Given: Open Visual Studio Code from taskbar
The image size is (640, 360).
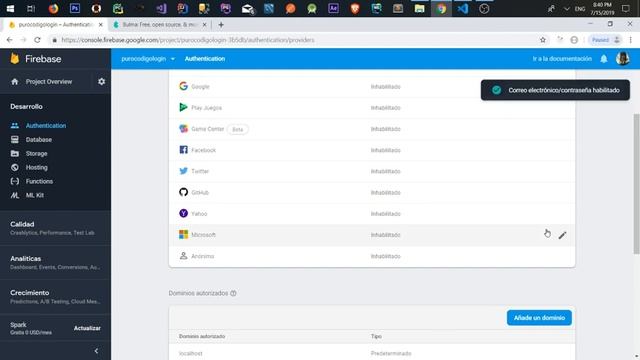Looking at the screenshot, I should (463, 8).
